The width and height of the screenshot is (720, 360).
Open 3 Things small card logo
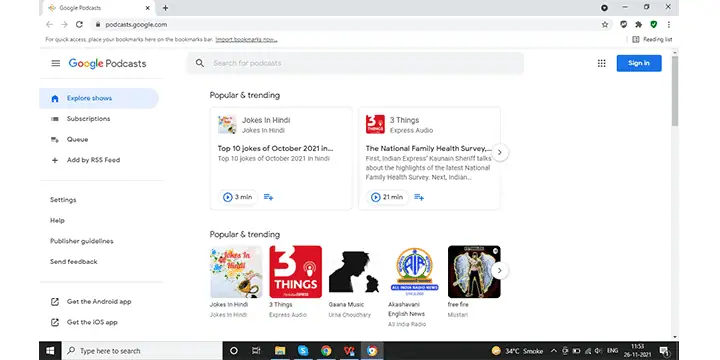pos(375,124)
